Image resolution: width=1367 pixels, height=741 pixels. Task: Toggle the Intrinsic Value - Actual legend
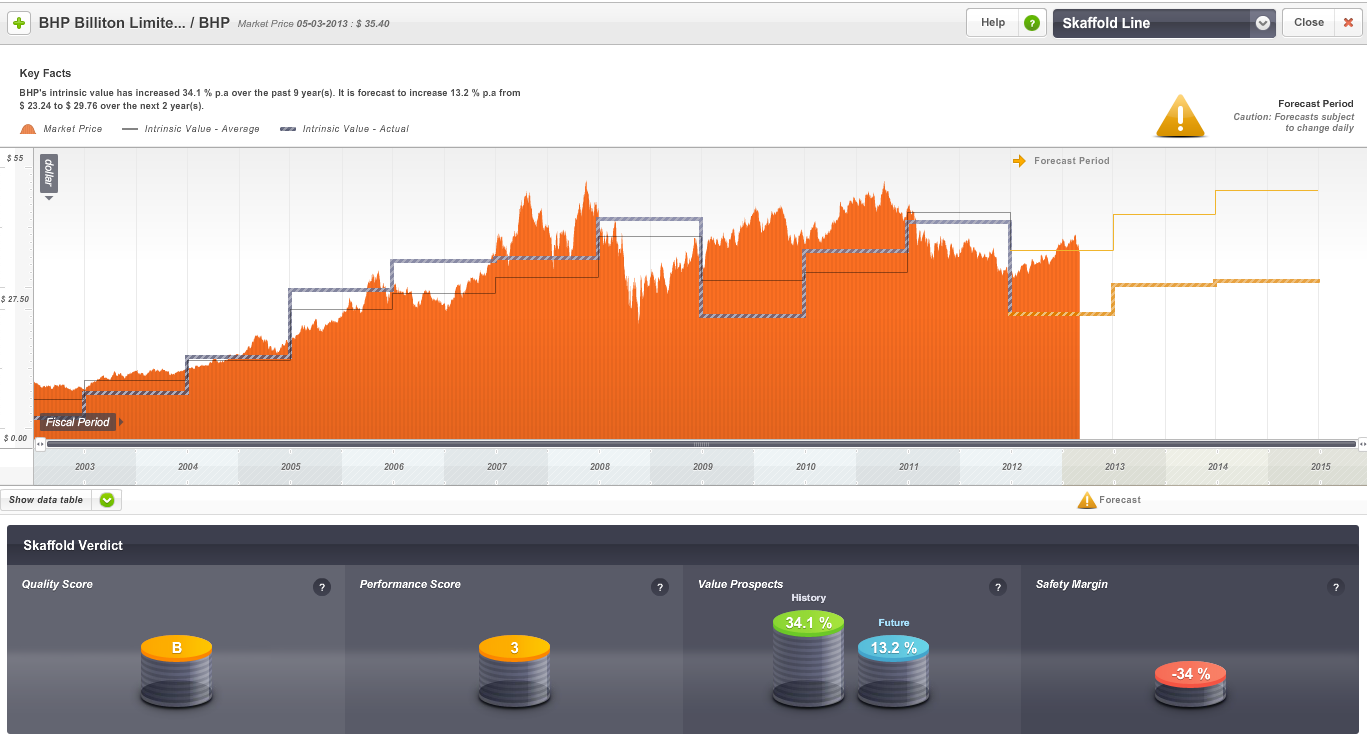[344, 129]
